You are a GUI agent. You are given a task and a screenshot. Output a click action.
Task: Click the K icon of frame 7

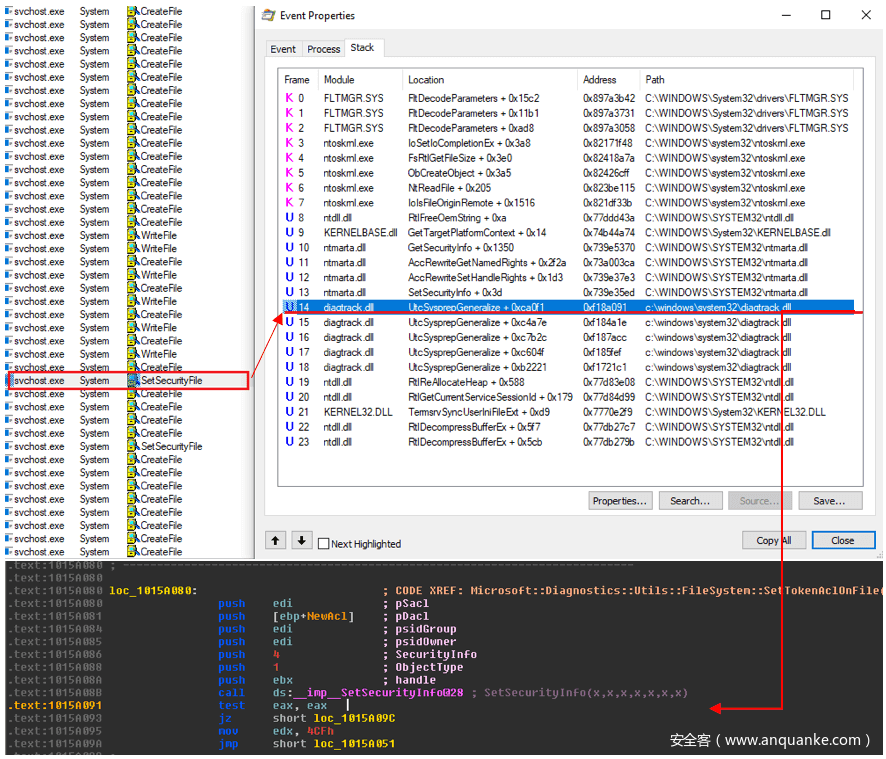(x=289, y=203)
